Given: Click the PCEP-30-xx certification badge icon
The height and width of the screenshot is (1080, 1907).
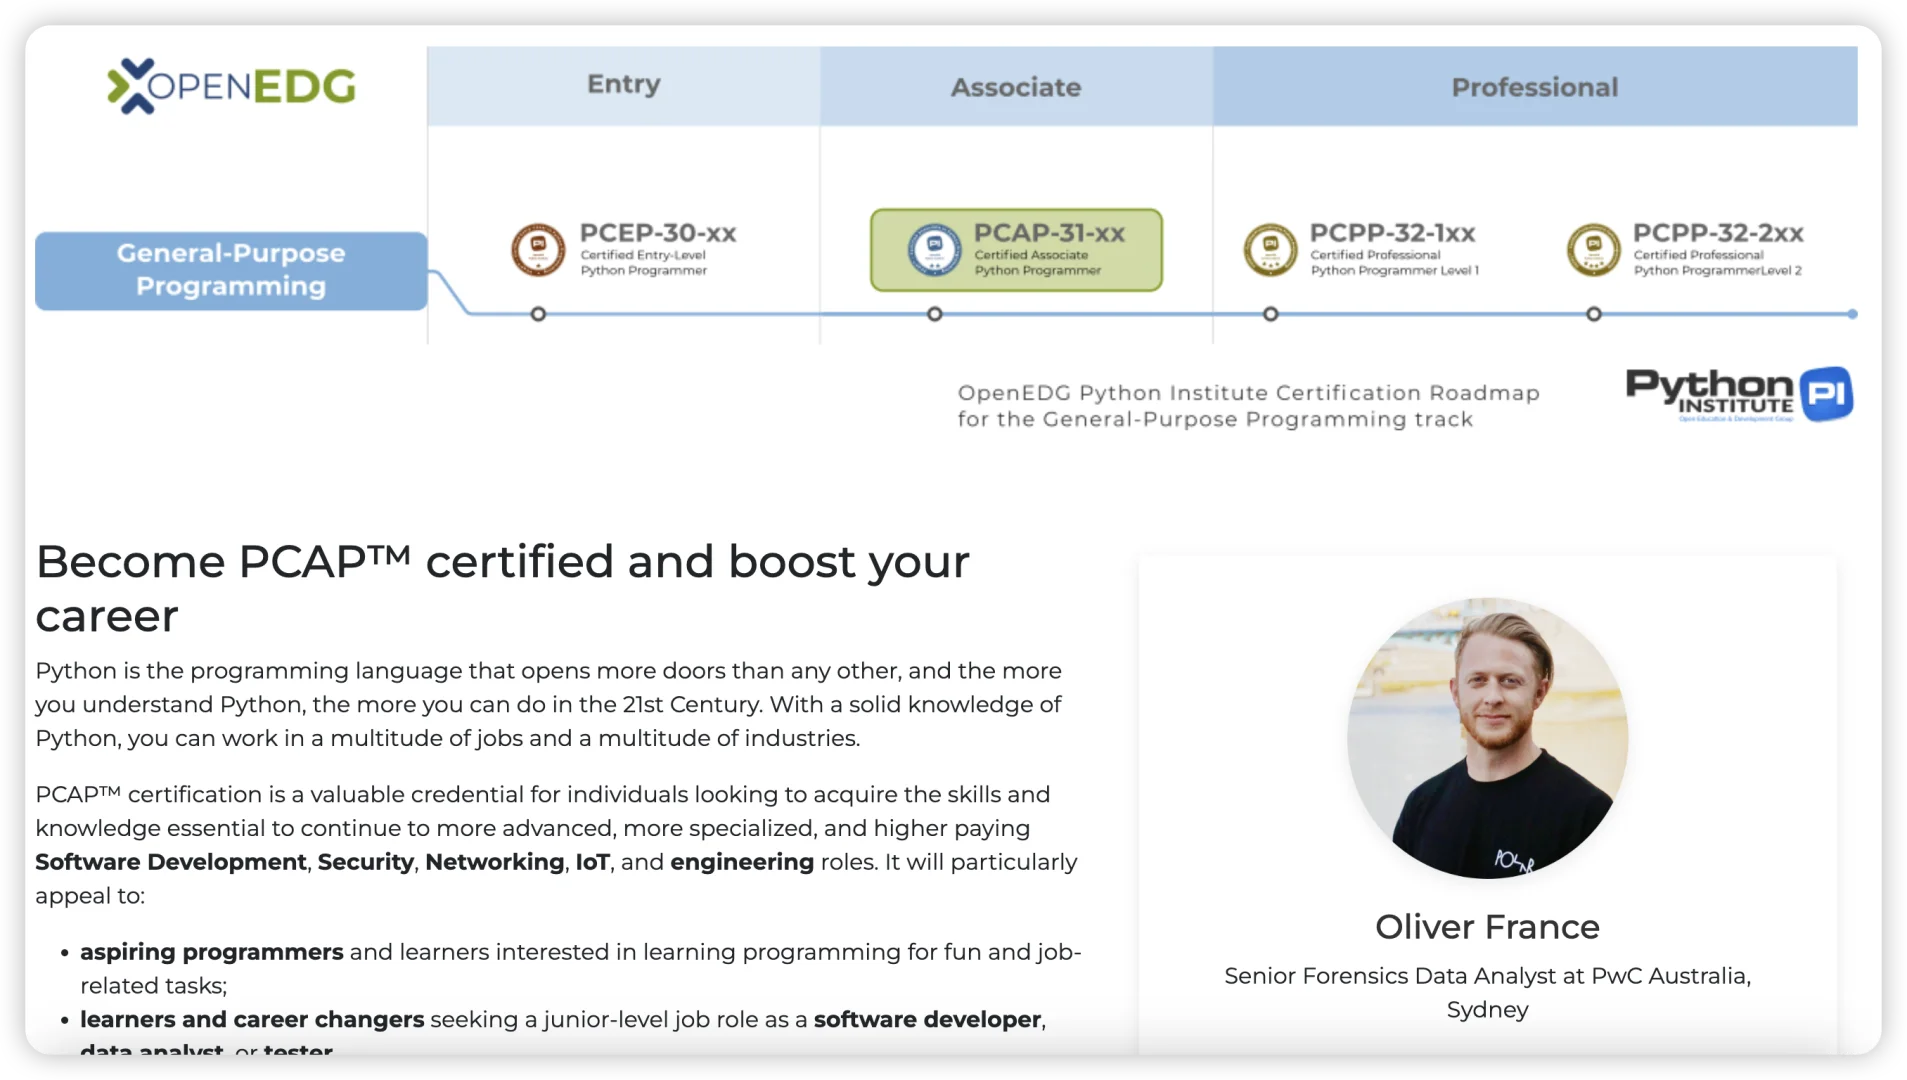Looking at the screenshot, I should 538,250.
